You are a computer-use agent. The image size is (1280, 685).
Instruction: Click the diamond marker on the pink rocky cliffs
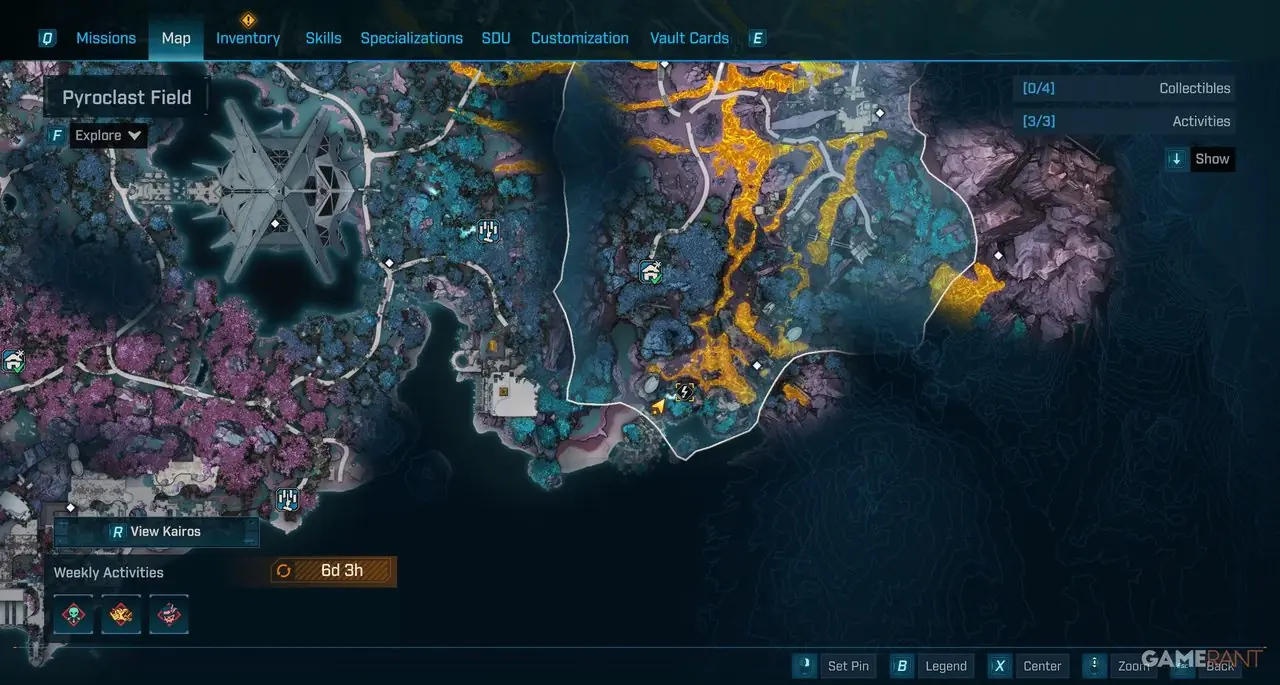pos(998,256)
